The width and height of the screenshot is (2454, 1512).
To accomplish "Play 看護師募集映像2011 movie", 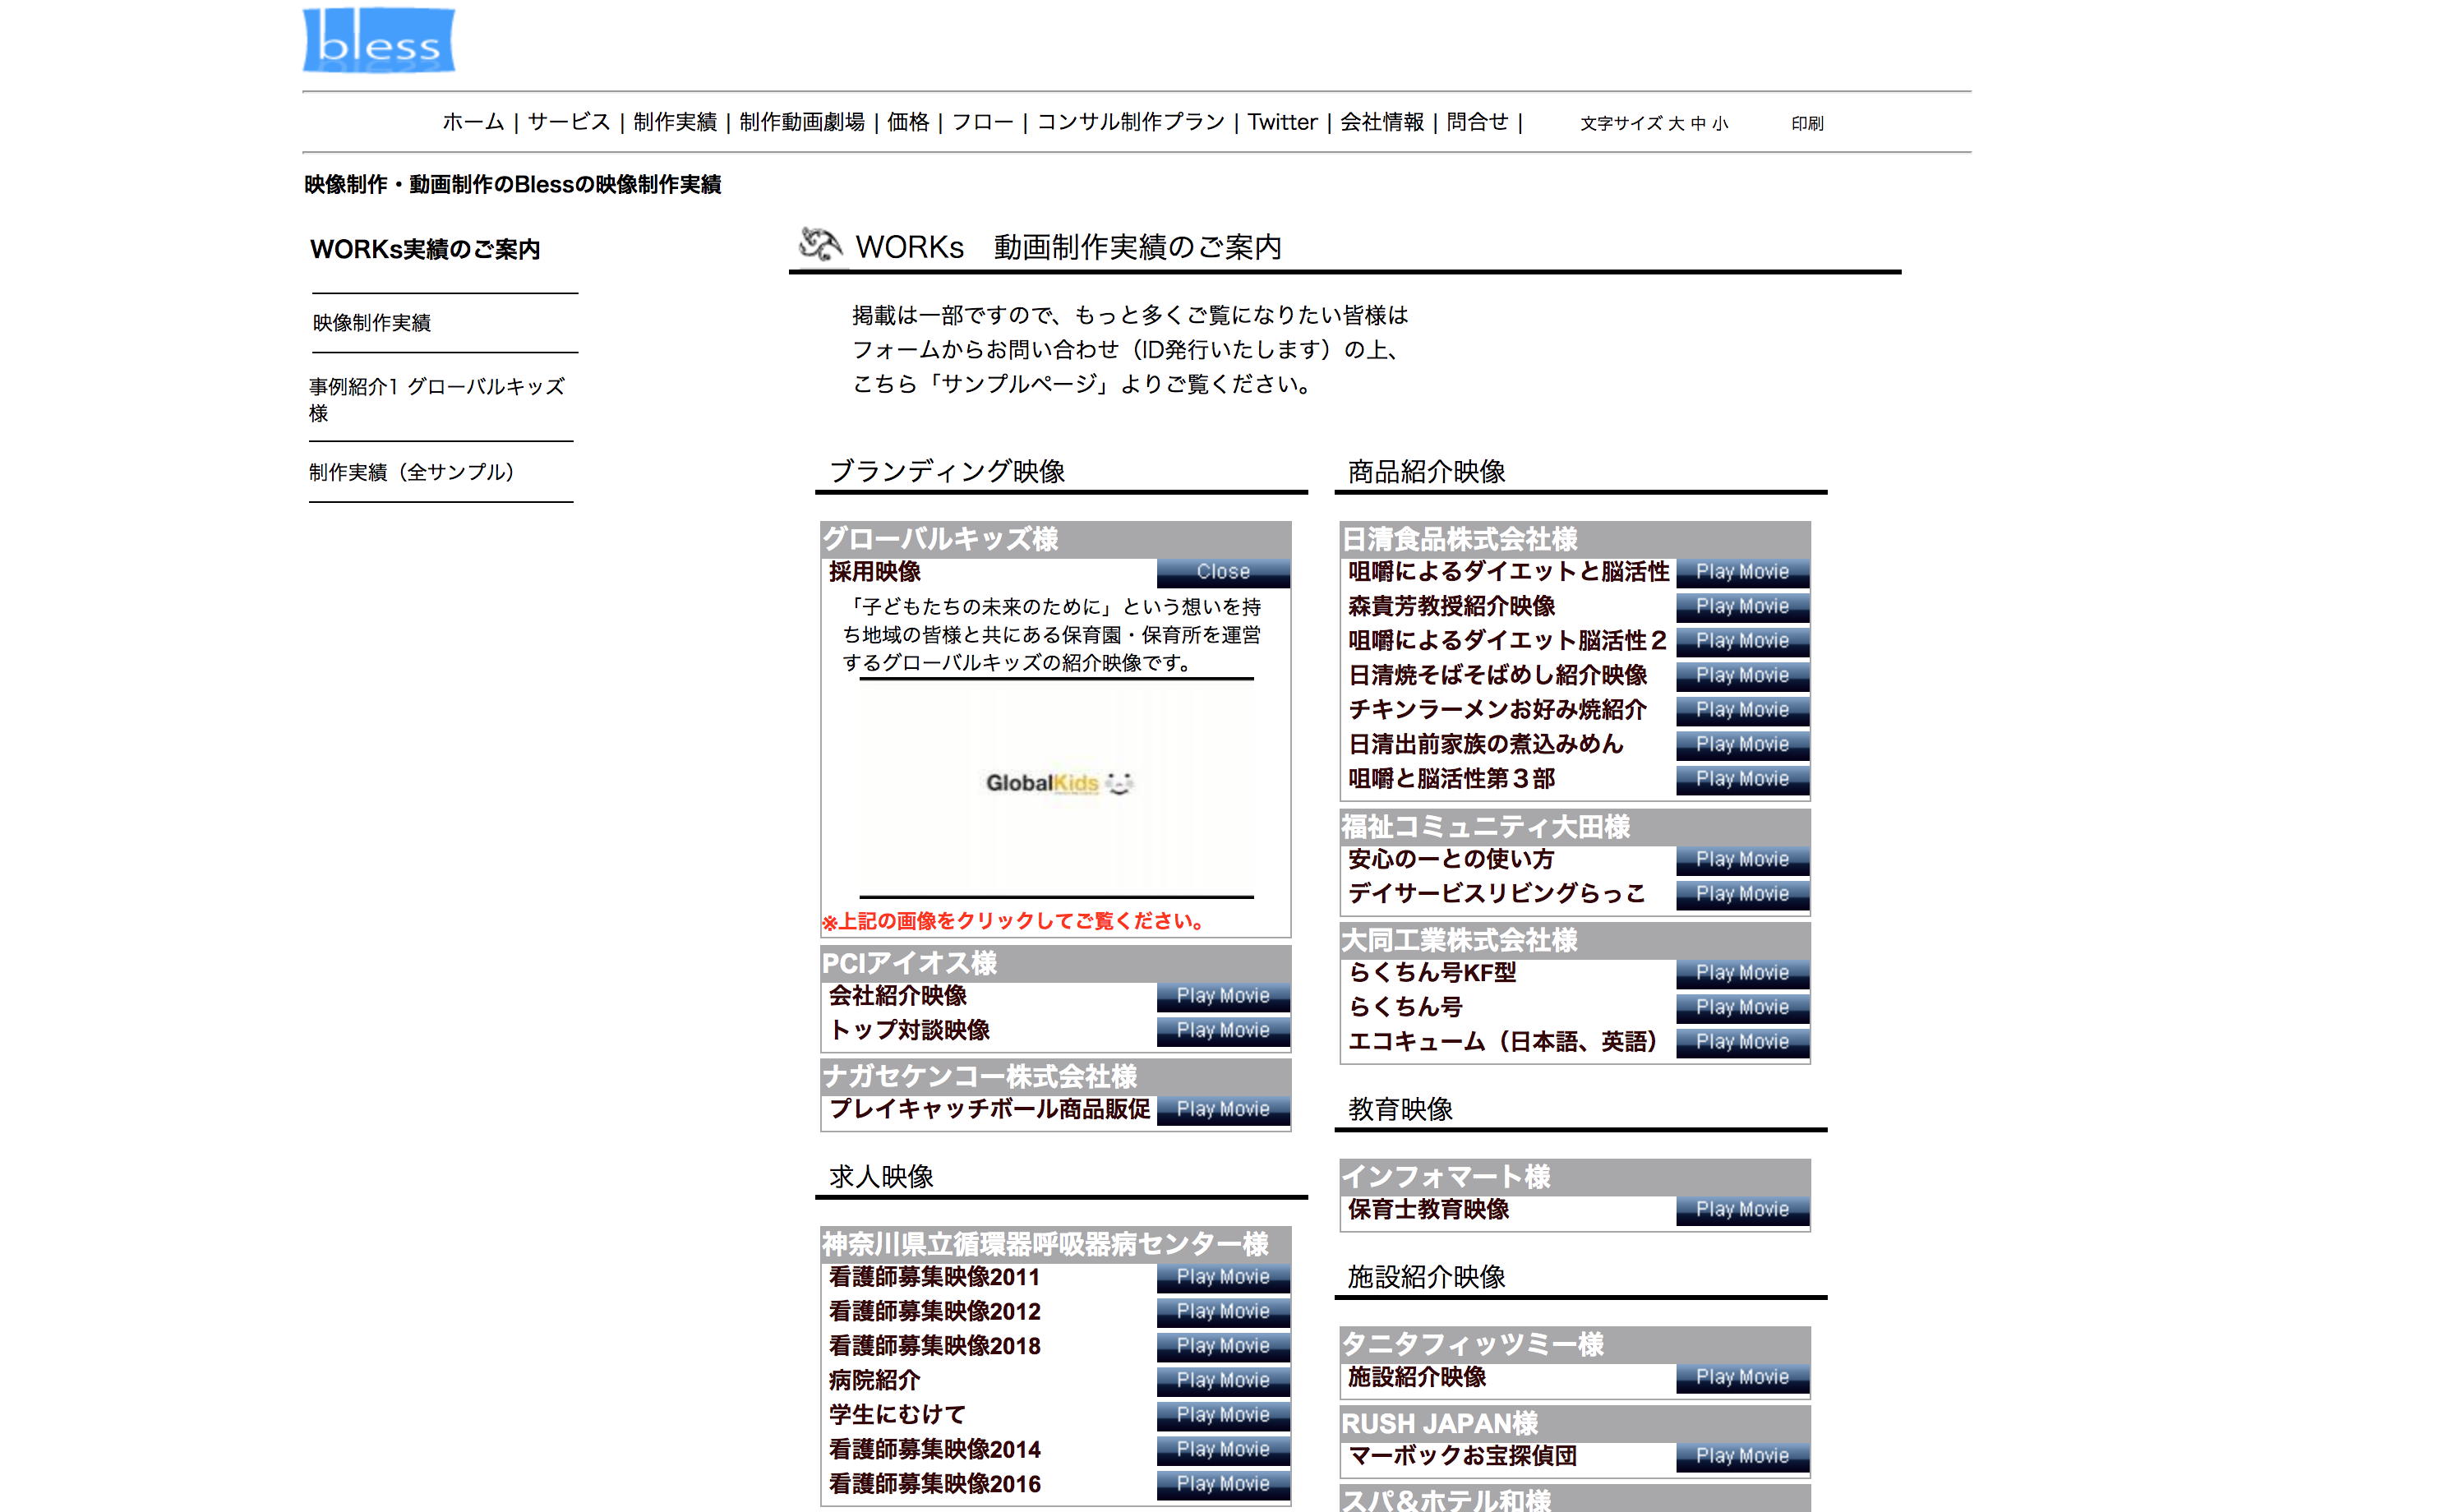I will (1223, 1277).
